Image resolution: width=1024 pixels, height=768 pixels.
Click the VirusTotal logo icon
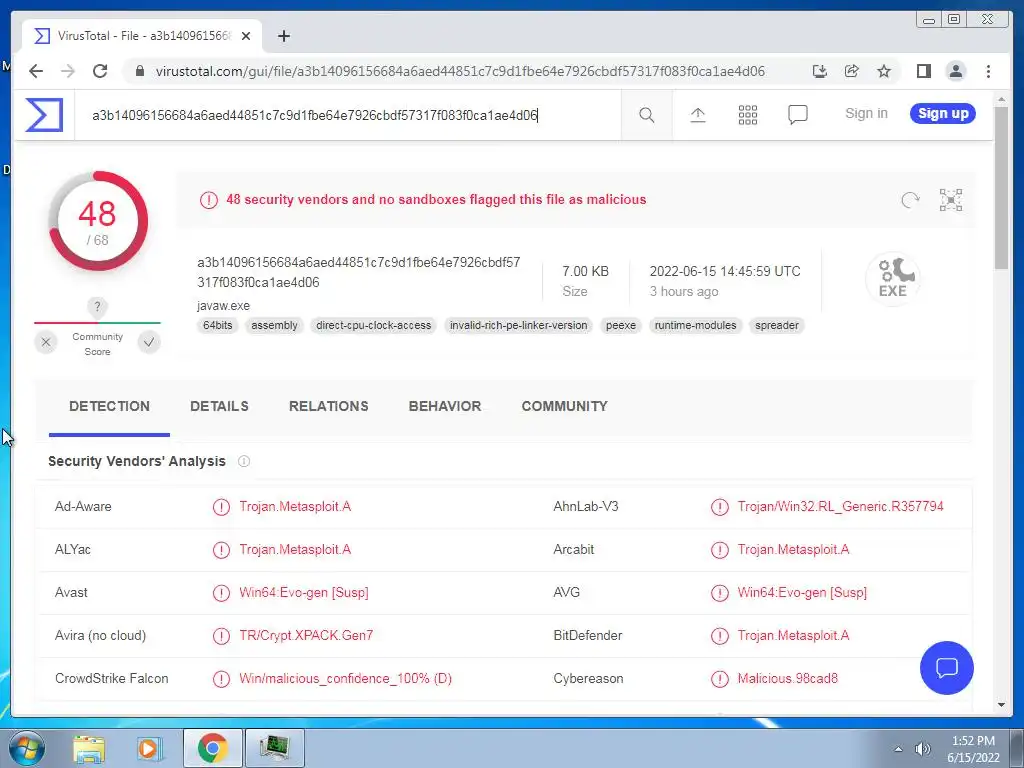(x=44, y=115)
